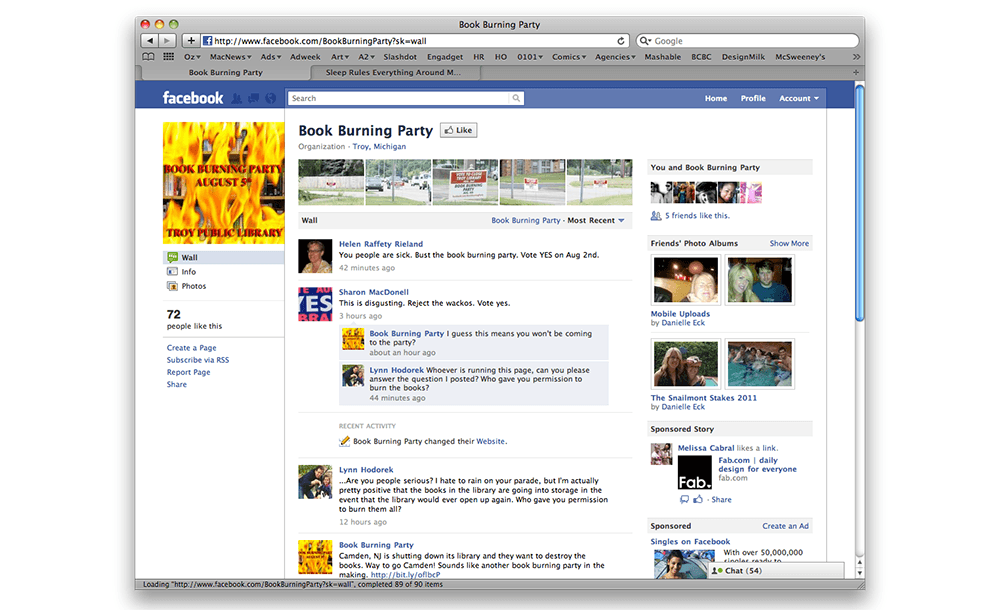Open Facebook notifications globe icon

click(x=270, y=98)
